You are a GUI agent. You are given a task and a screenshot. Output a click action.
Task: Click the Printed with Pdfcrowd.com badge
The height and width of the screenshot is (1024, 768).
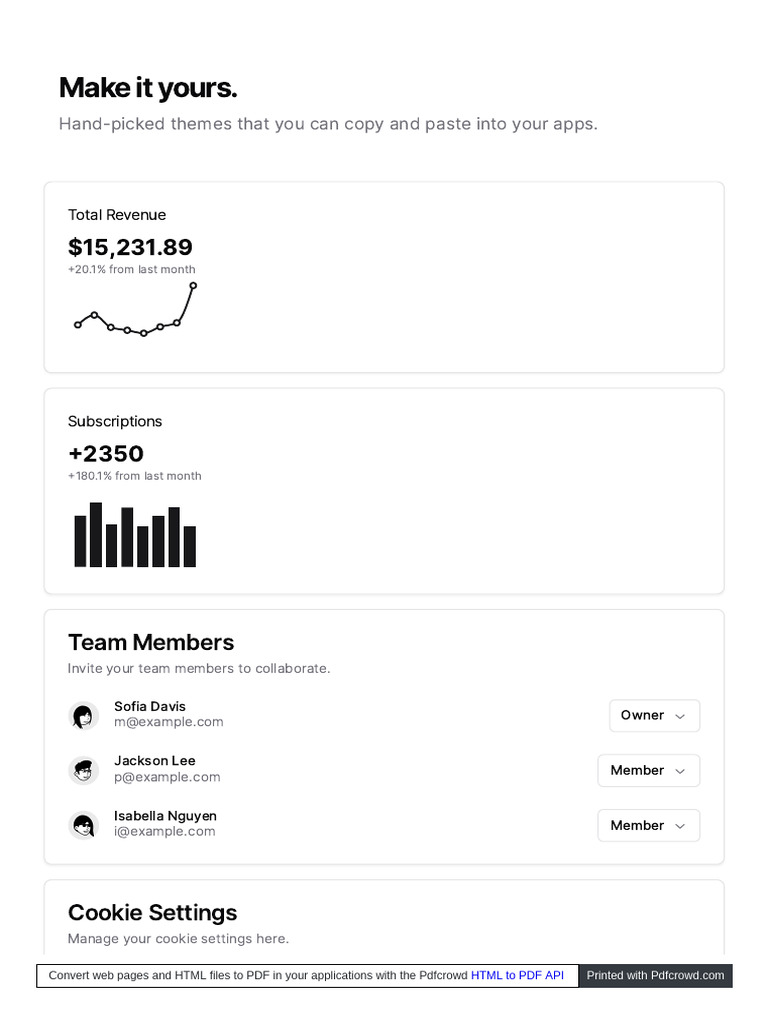pos(655,976)
